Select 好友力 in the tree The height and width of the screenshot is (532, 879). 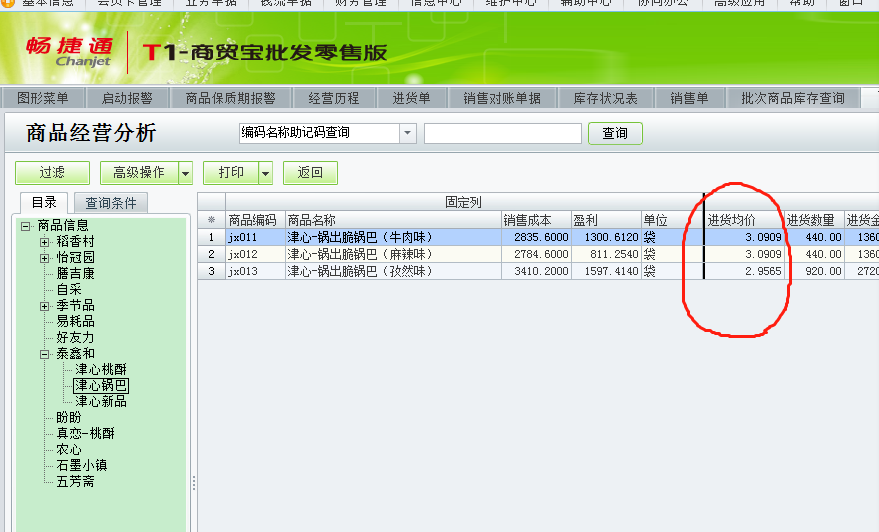tap(75, 337)
